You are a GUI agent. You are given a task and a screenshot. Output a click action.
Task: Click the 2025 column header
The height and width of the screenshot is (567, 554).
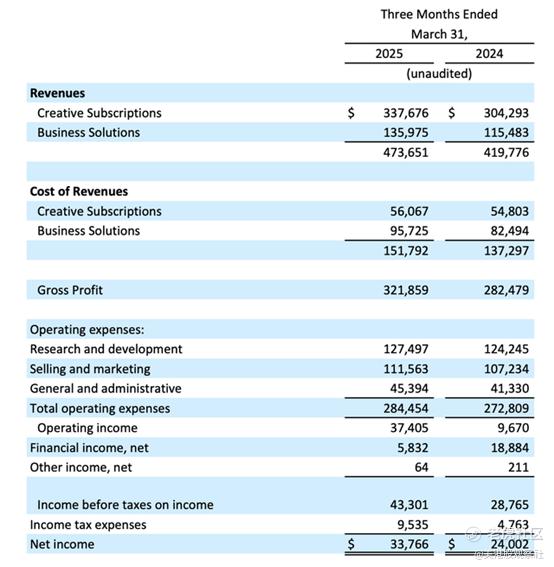point(389,54)
